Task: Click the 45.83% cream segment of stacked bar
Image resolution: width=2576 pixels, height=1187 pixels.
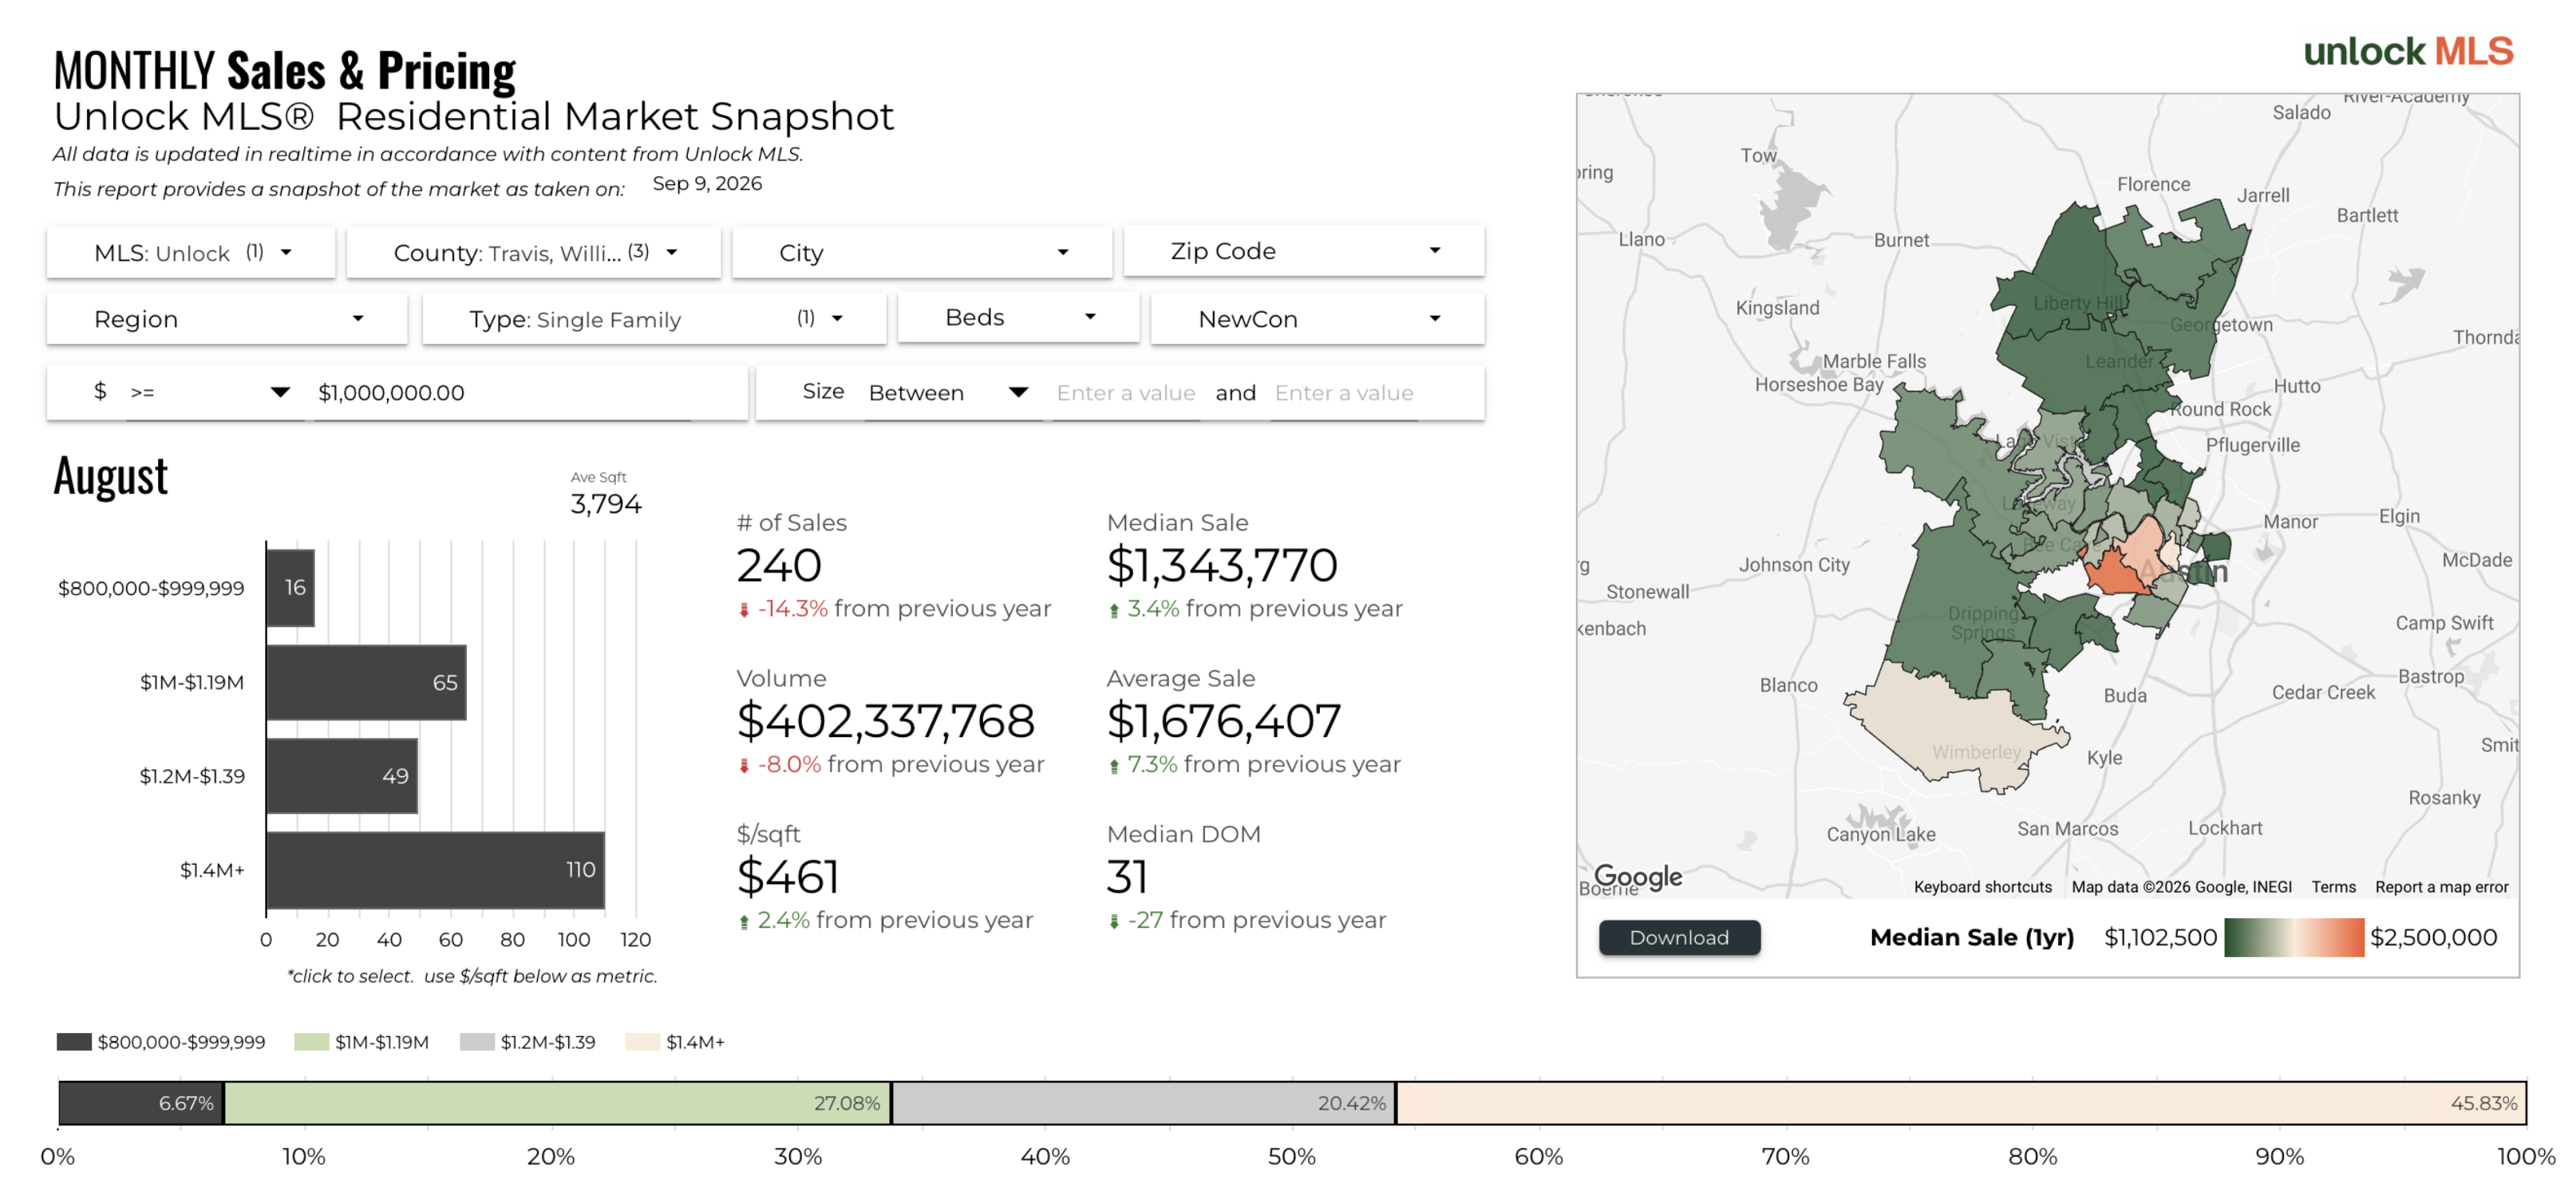Action: click(x=1961, y=1103)
